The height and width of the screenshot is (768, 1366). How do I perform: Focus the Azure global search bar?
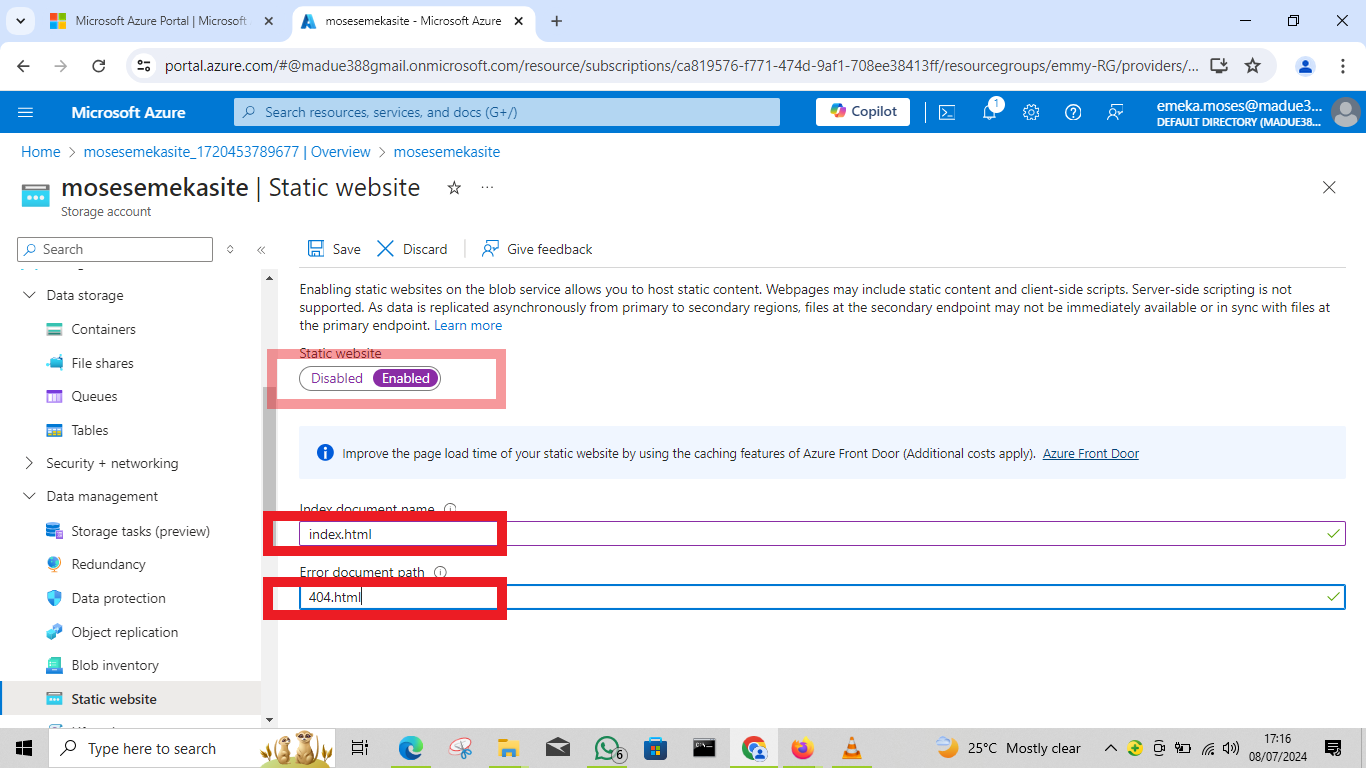pyautogui.click(x=507, y=112)
